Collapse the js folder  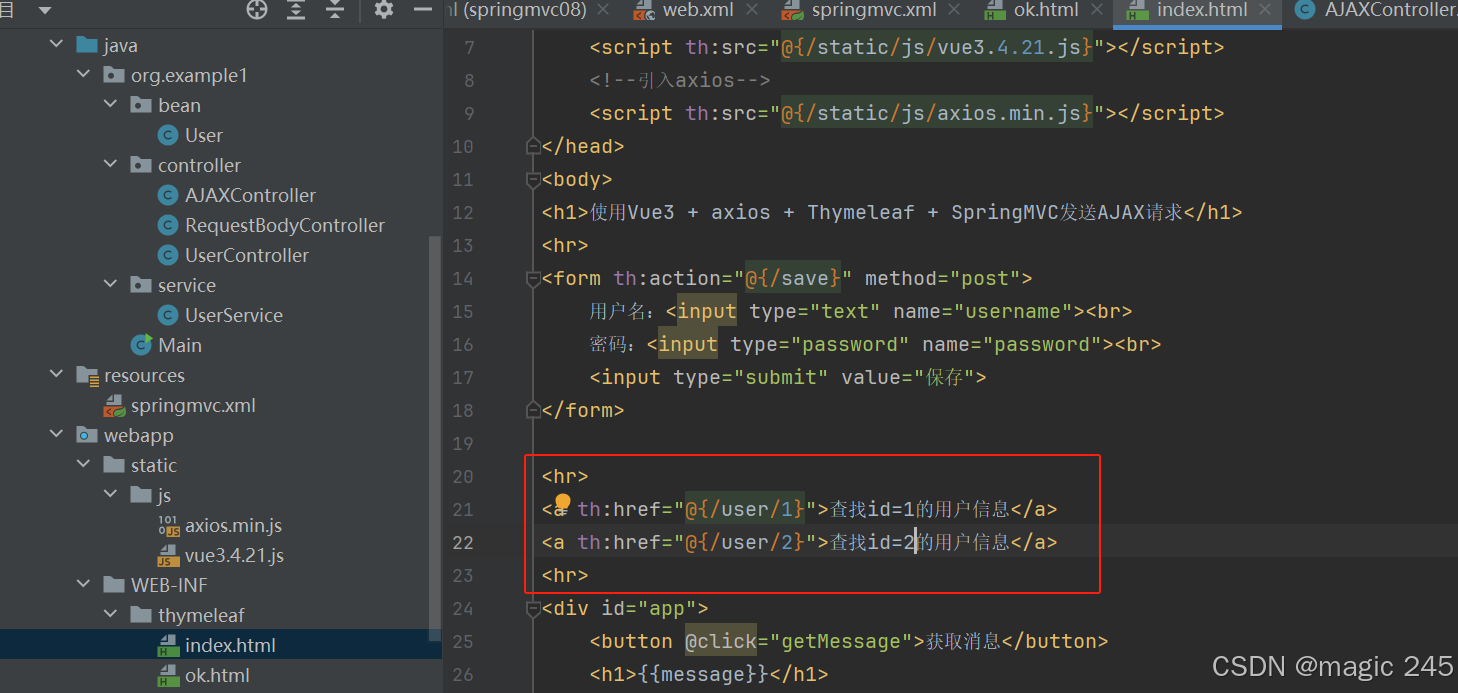tap(110, 495)
